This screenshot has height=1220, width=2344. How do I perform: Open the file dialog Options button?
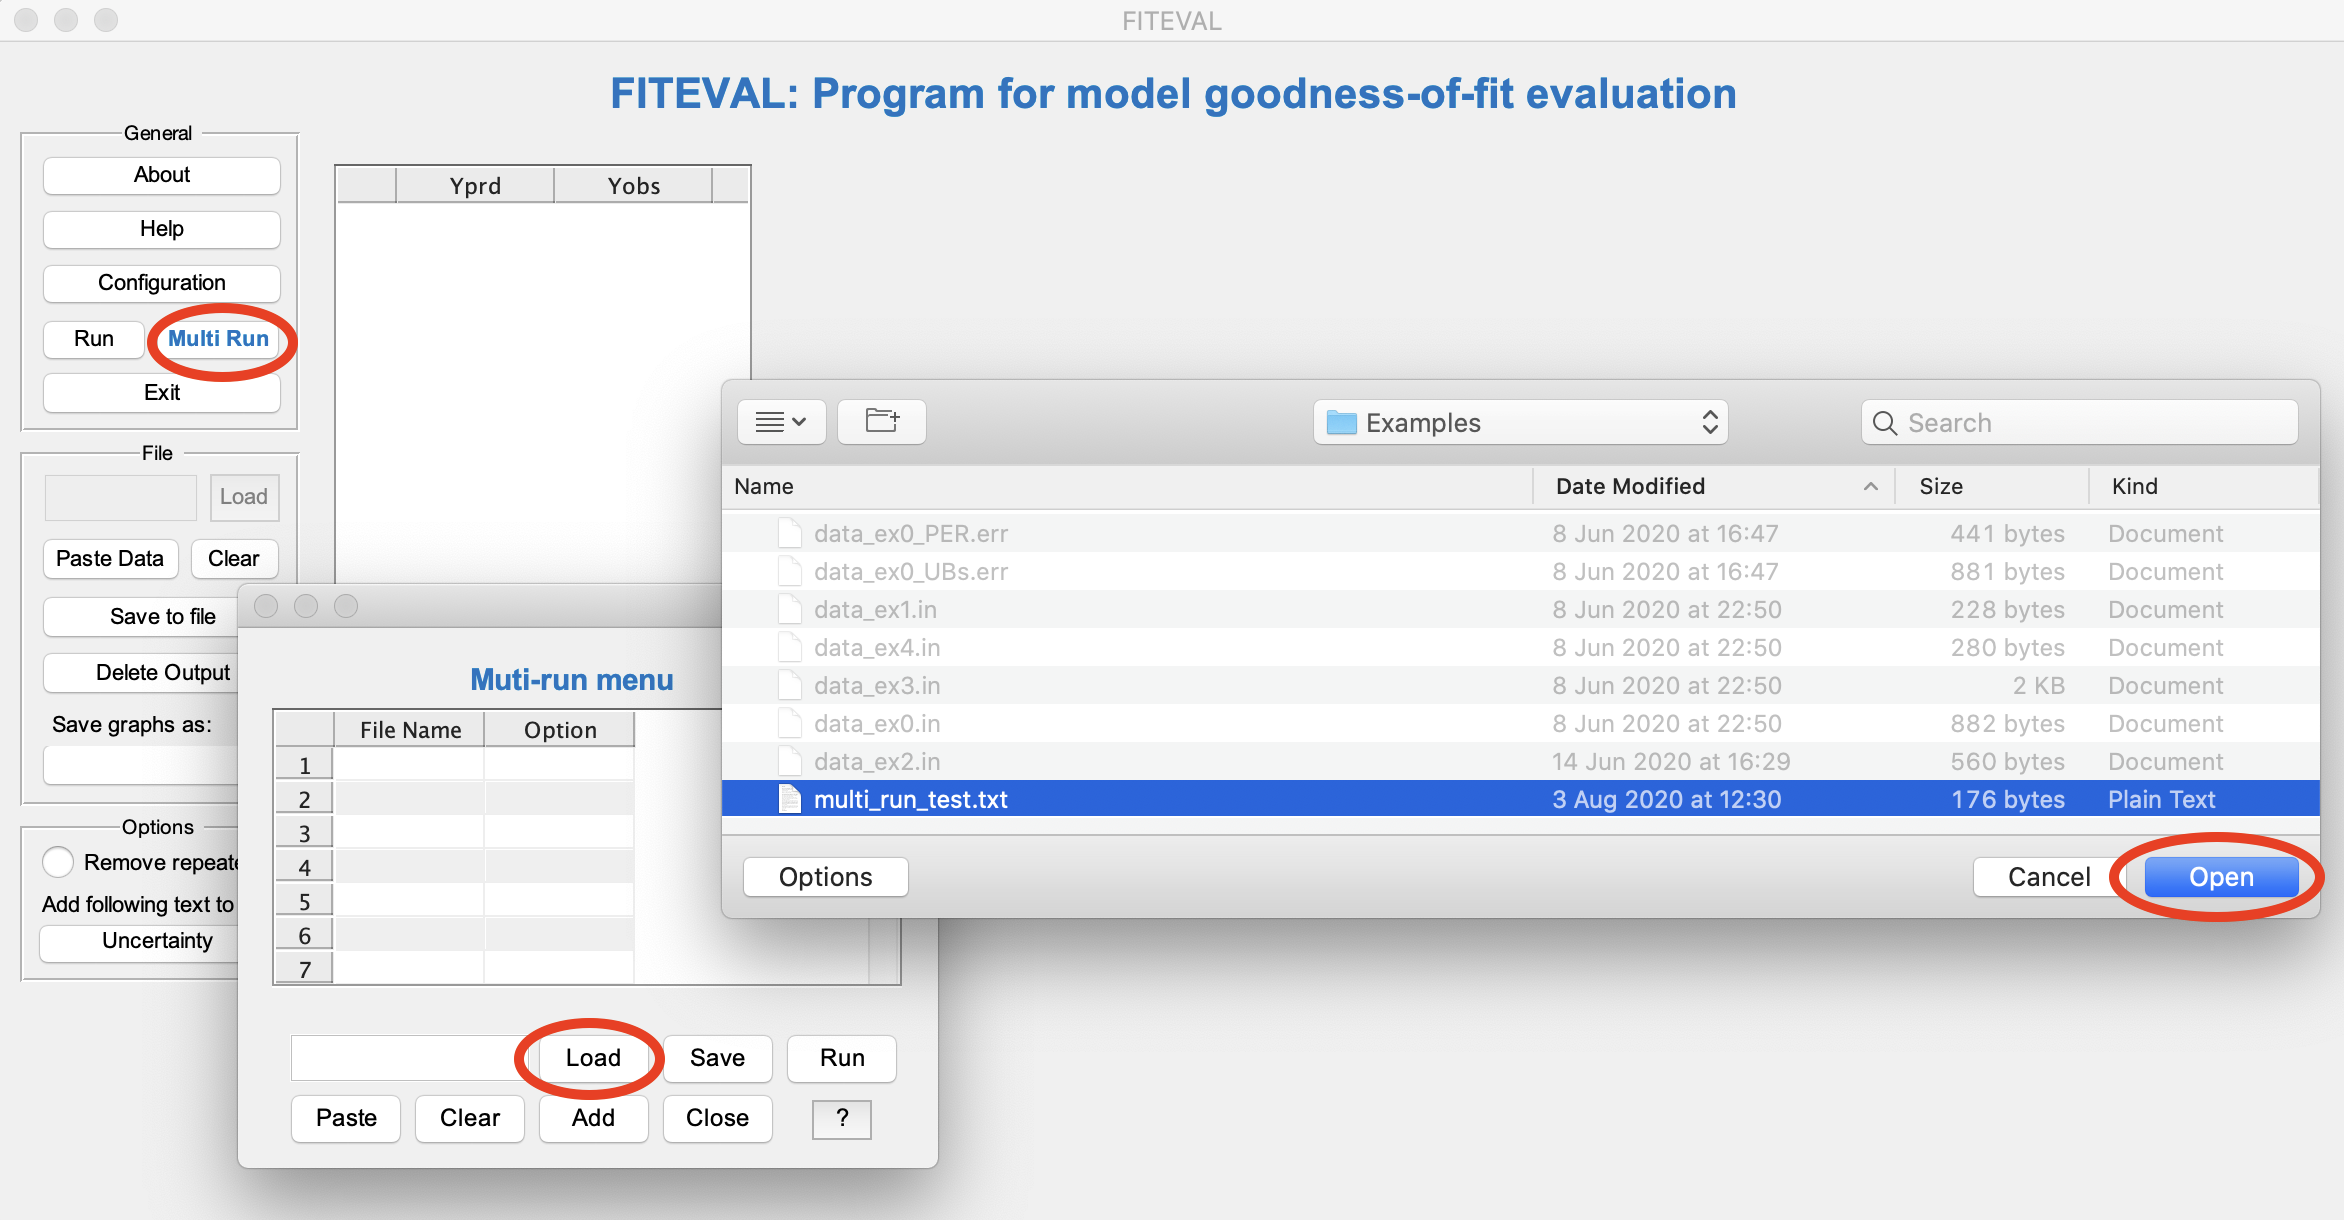tap(825, 877)
